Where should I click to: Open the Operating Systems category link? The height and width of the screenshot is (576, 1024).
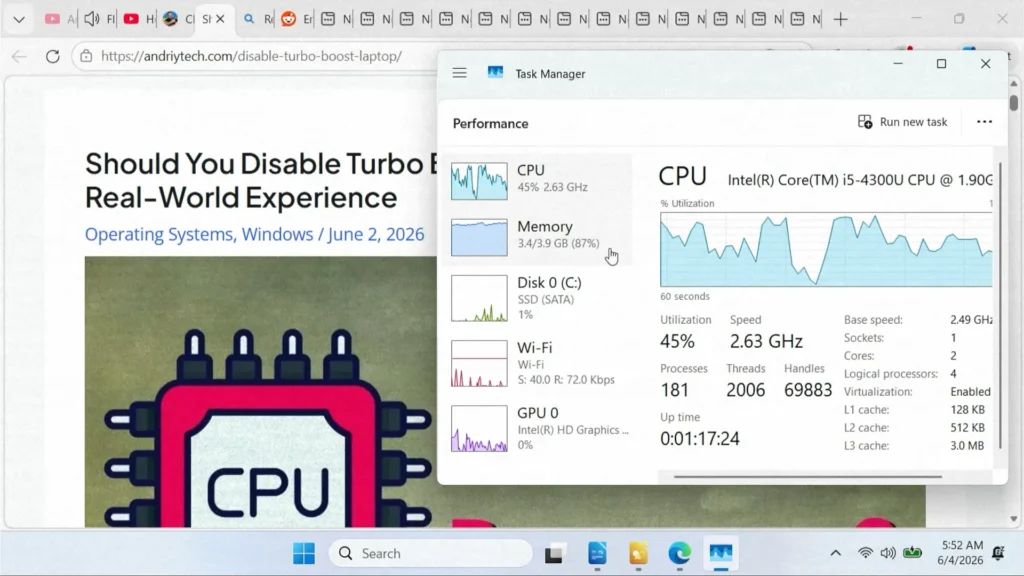pyautogui.click(x=158, y=234)
